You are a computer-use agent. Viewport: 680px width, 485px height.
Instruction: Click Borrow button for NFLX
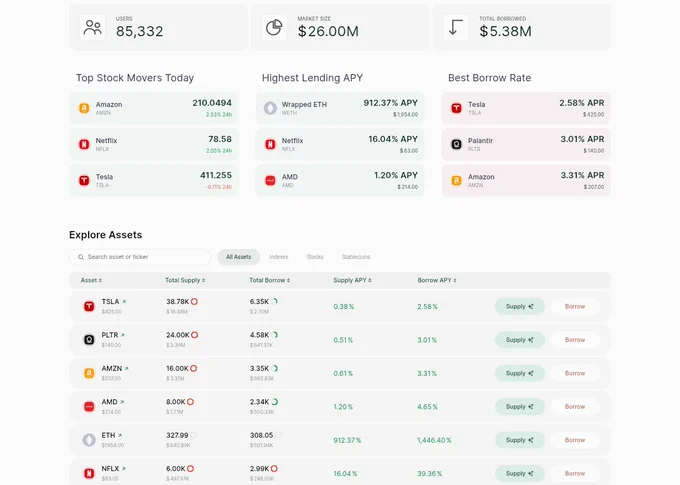point(575,473)
